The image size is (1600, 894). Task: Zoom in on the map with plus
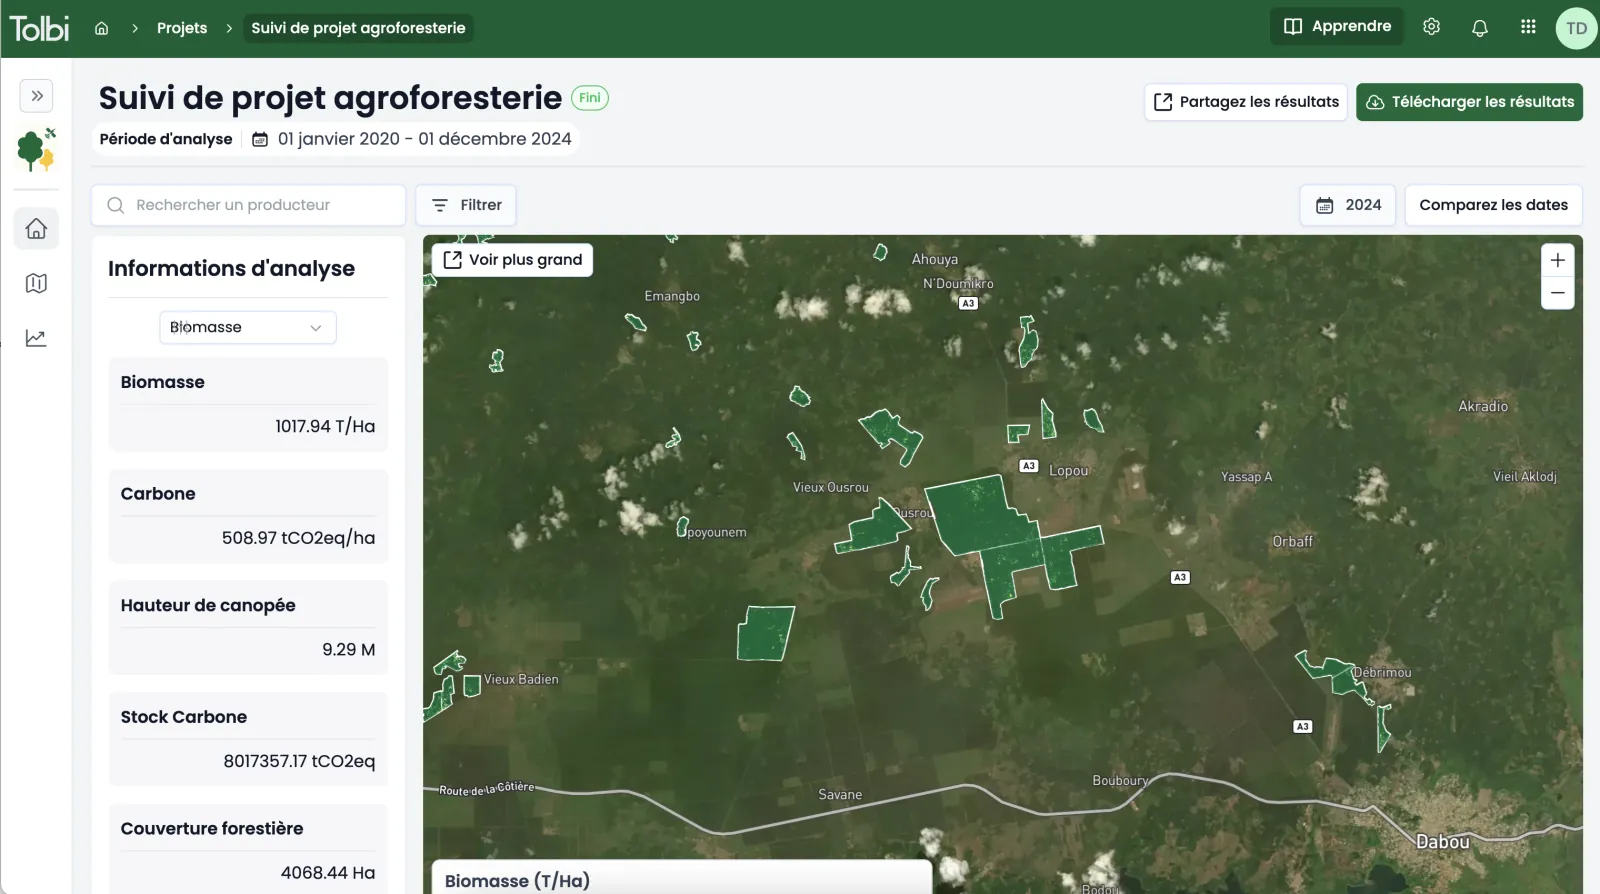(1558, 260)
